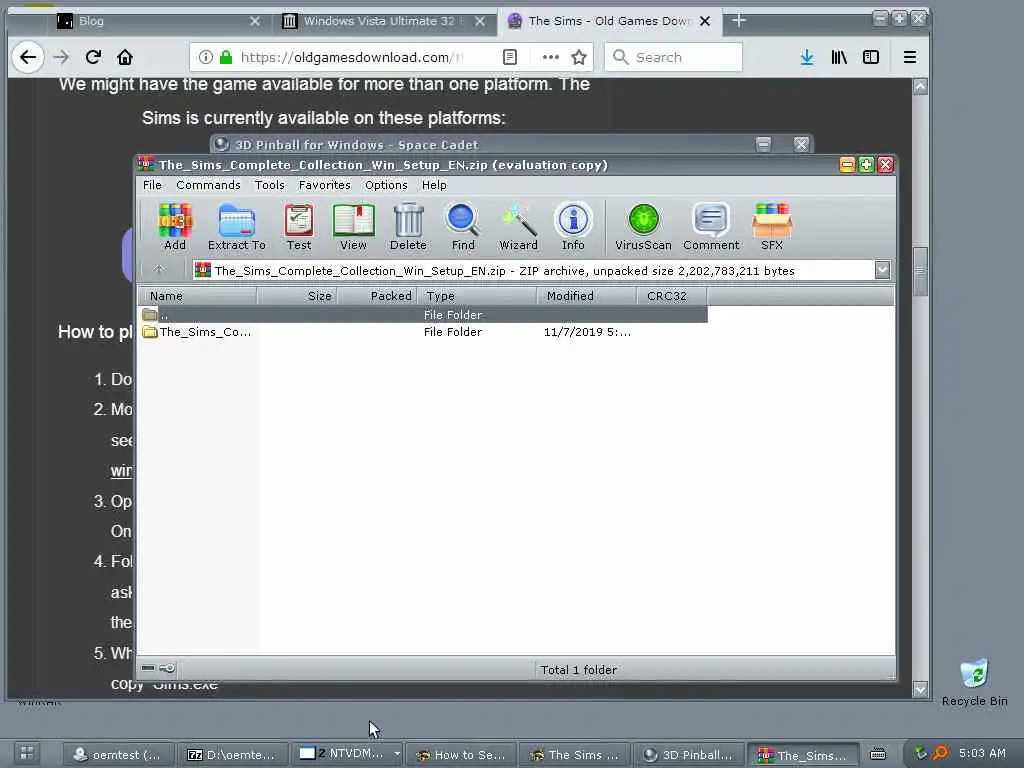
Task: Switch to oemtest taskbar item
Action: click(x=119, y=754)
